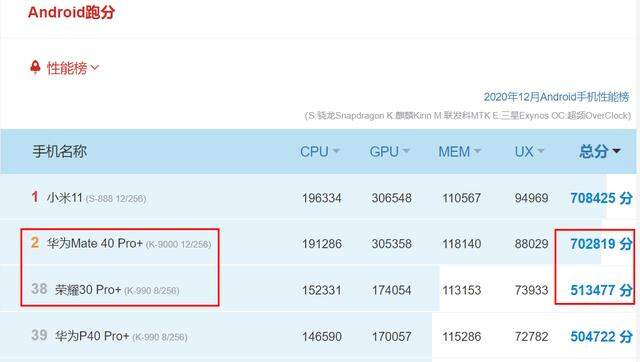Select CPU score 146590
Screen dimensions: 640x362
[322, 337]
